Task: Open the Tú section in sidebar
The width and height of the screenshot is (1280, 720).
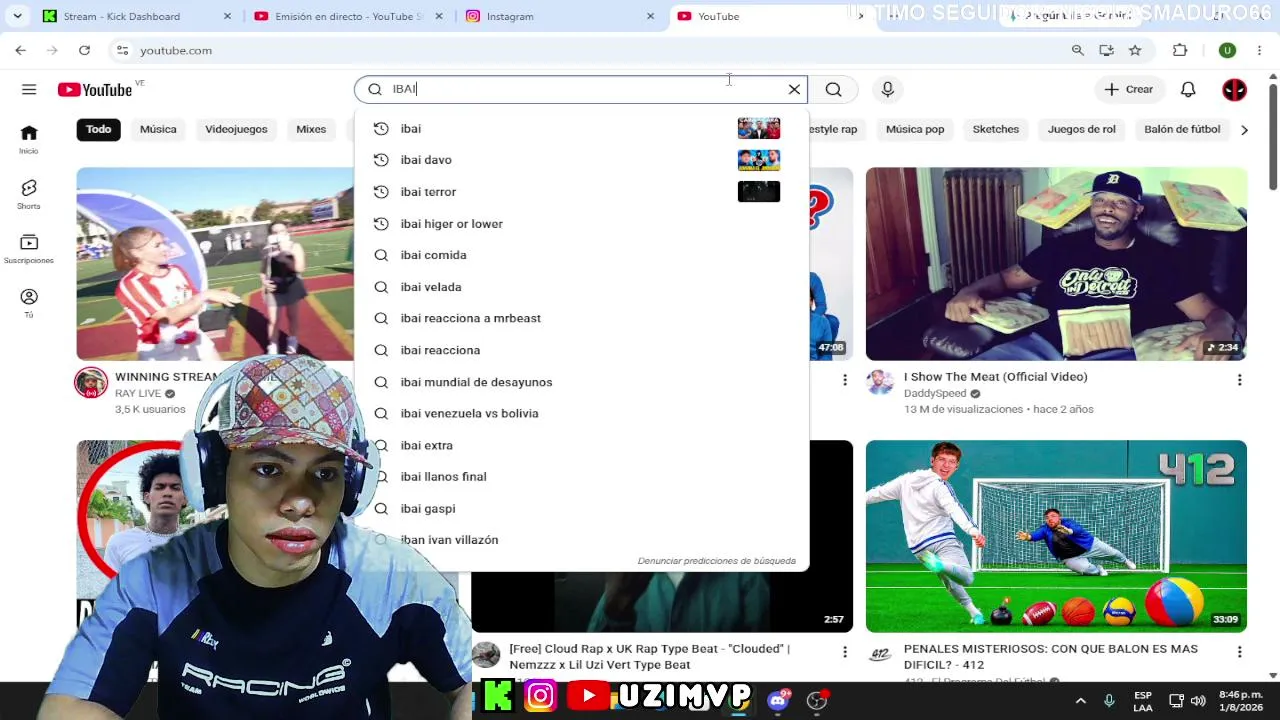Action: [x=29, y=303]
